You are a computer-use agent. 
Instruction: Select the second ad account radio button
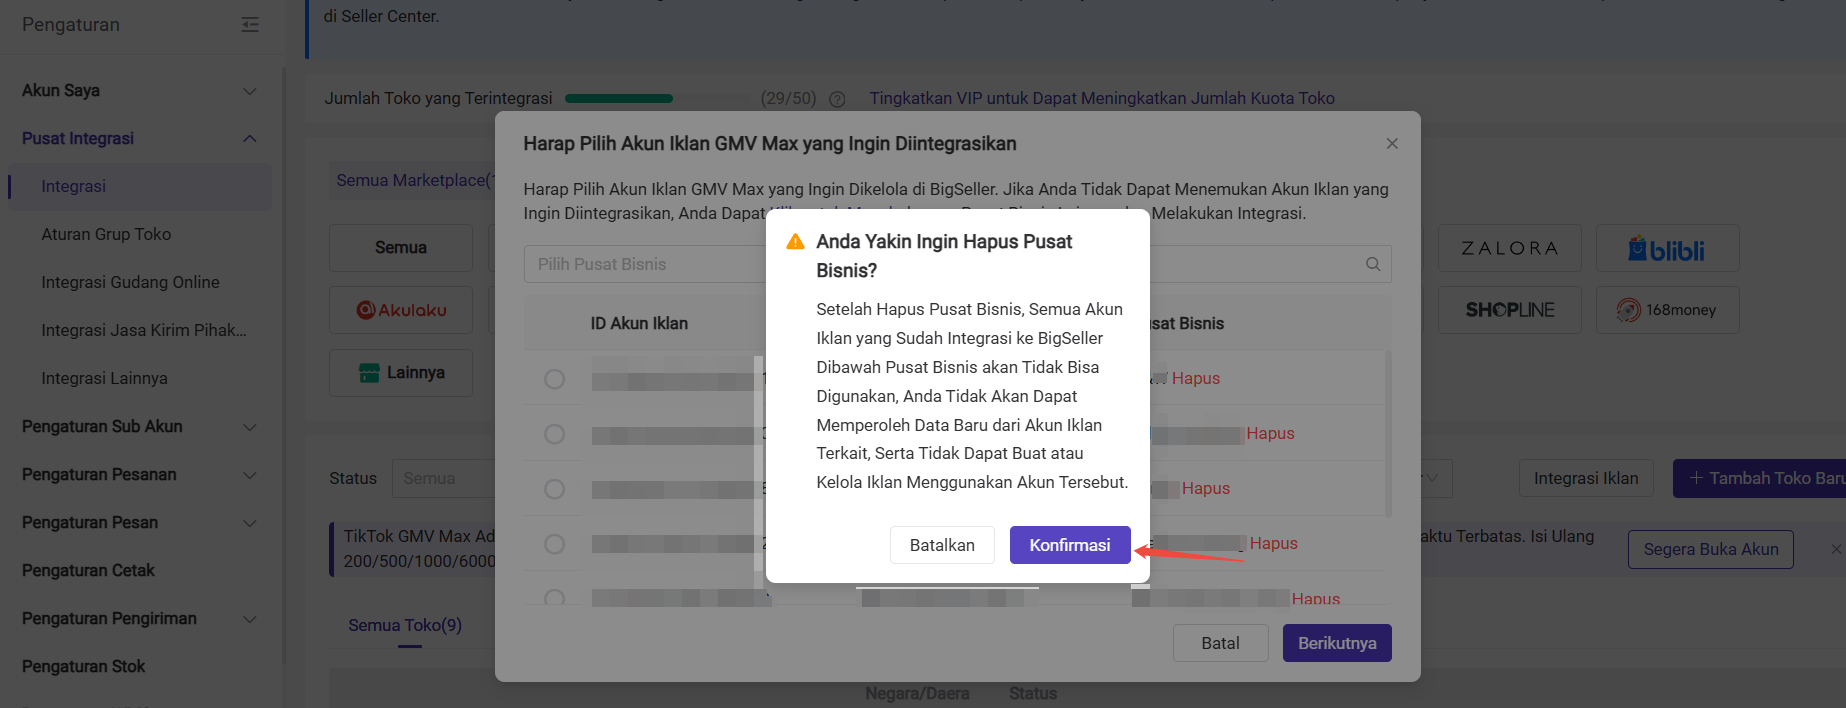554,434
